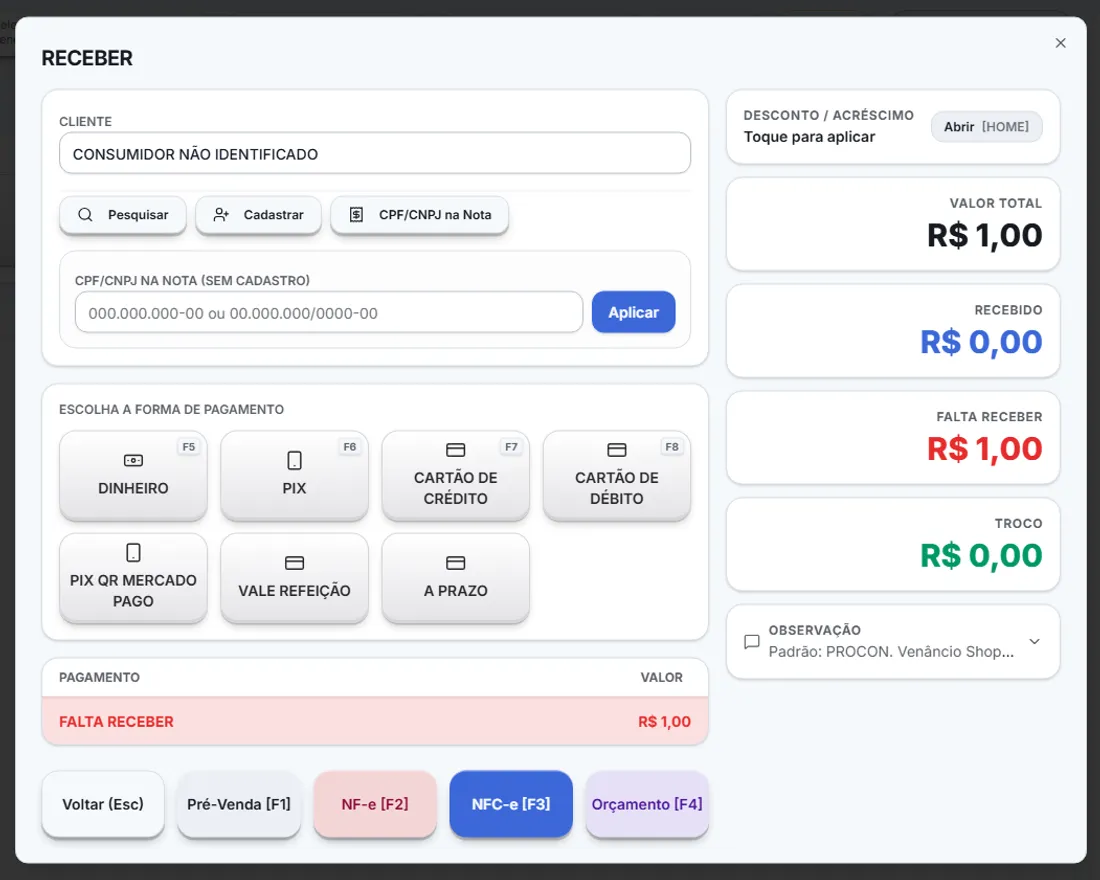Click the VALOR TOTAL amount R$ 1,00
The height and width of the screenshot is (880, 1100).
tap(985, 235)
